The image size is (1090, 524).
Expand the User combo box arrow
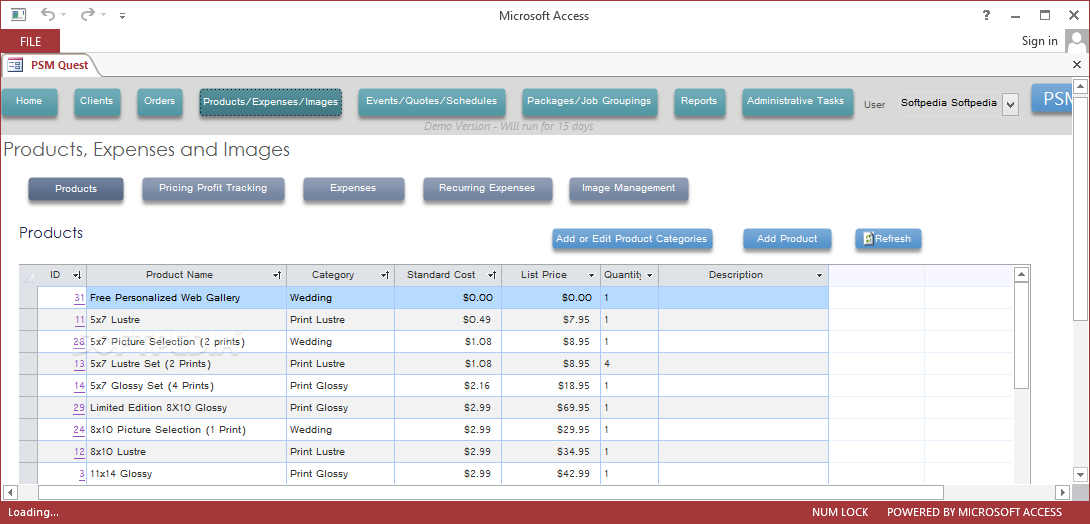tap(1011, 105)
